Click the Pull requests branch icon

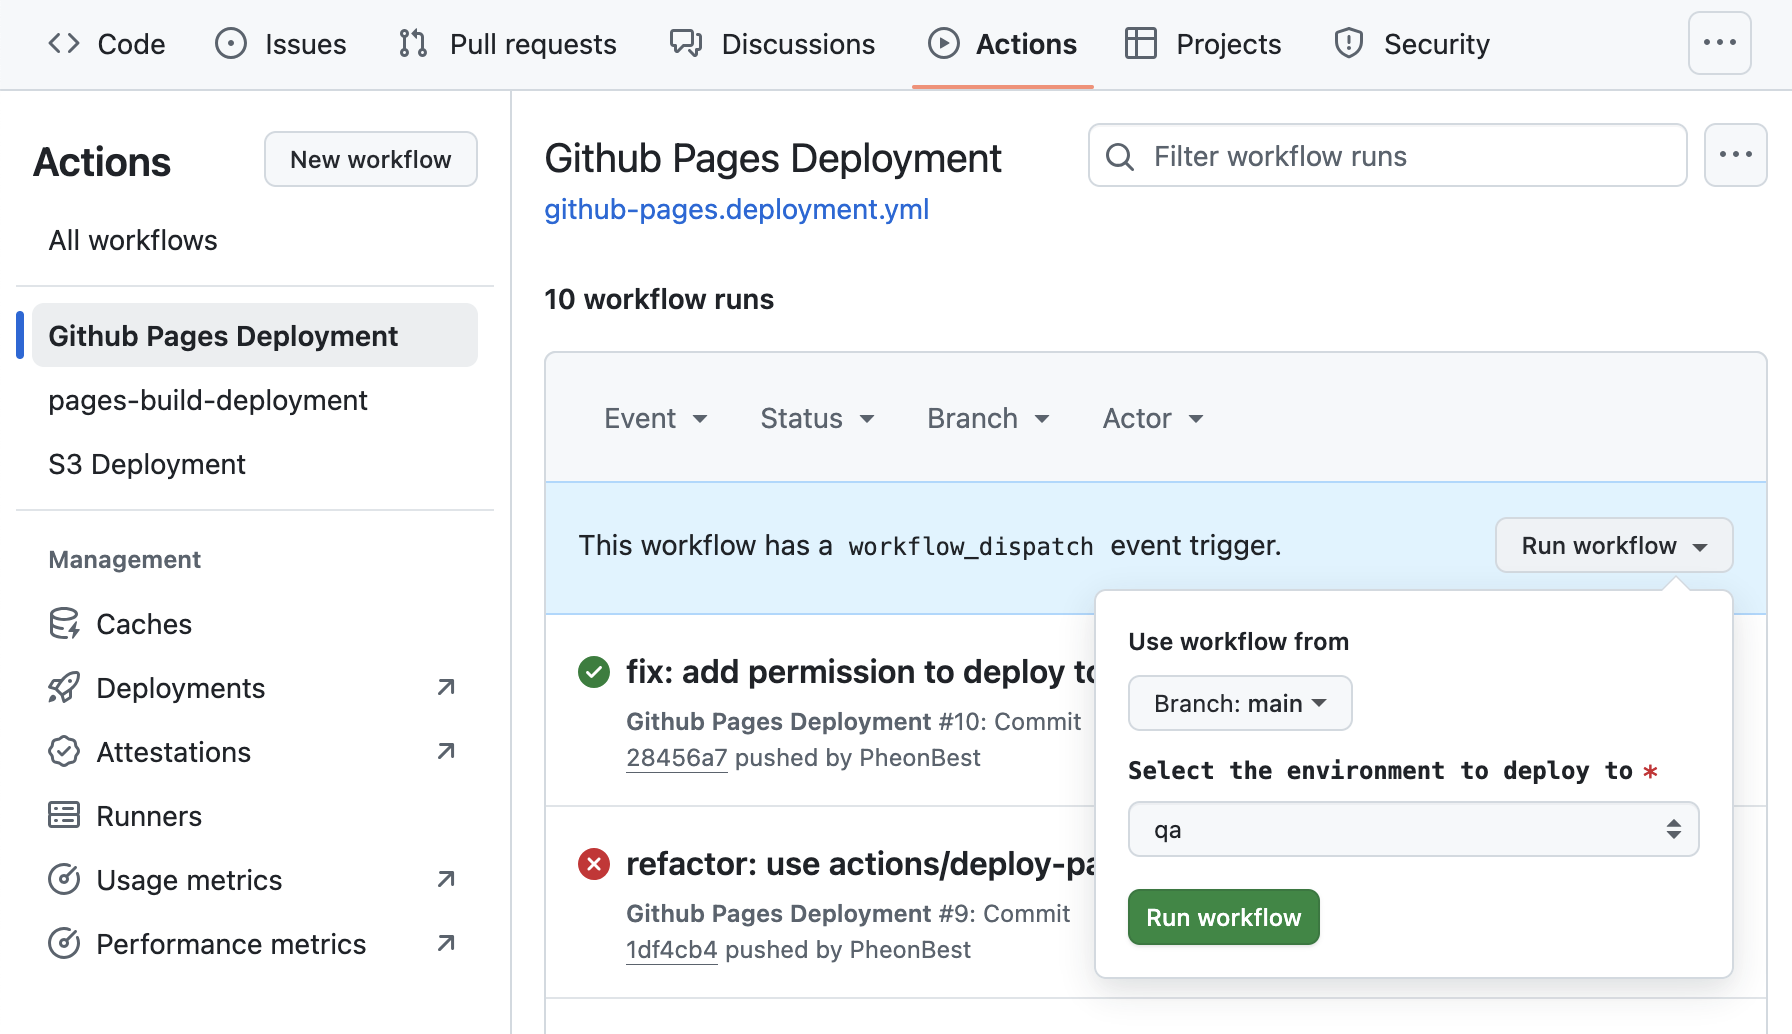(x=413, y=43)
